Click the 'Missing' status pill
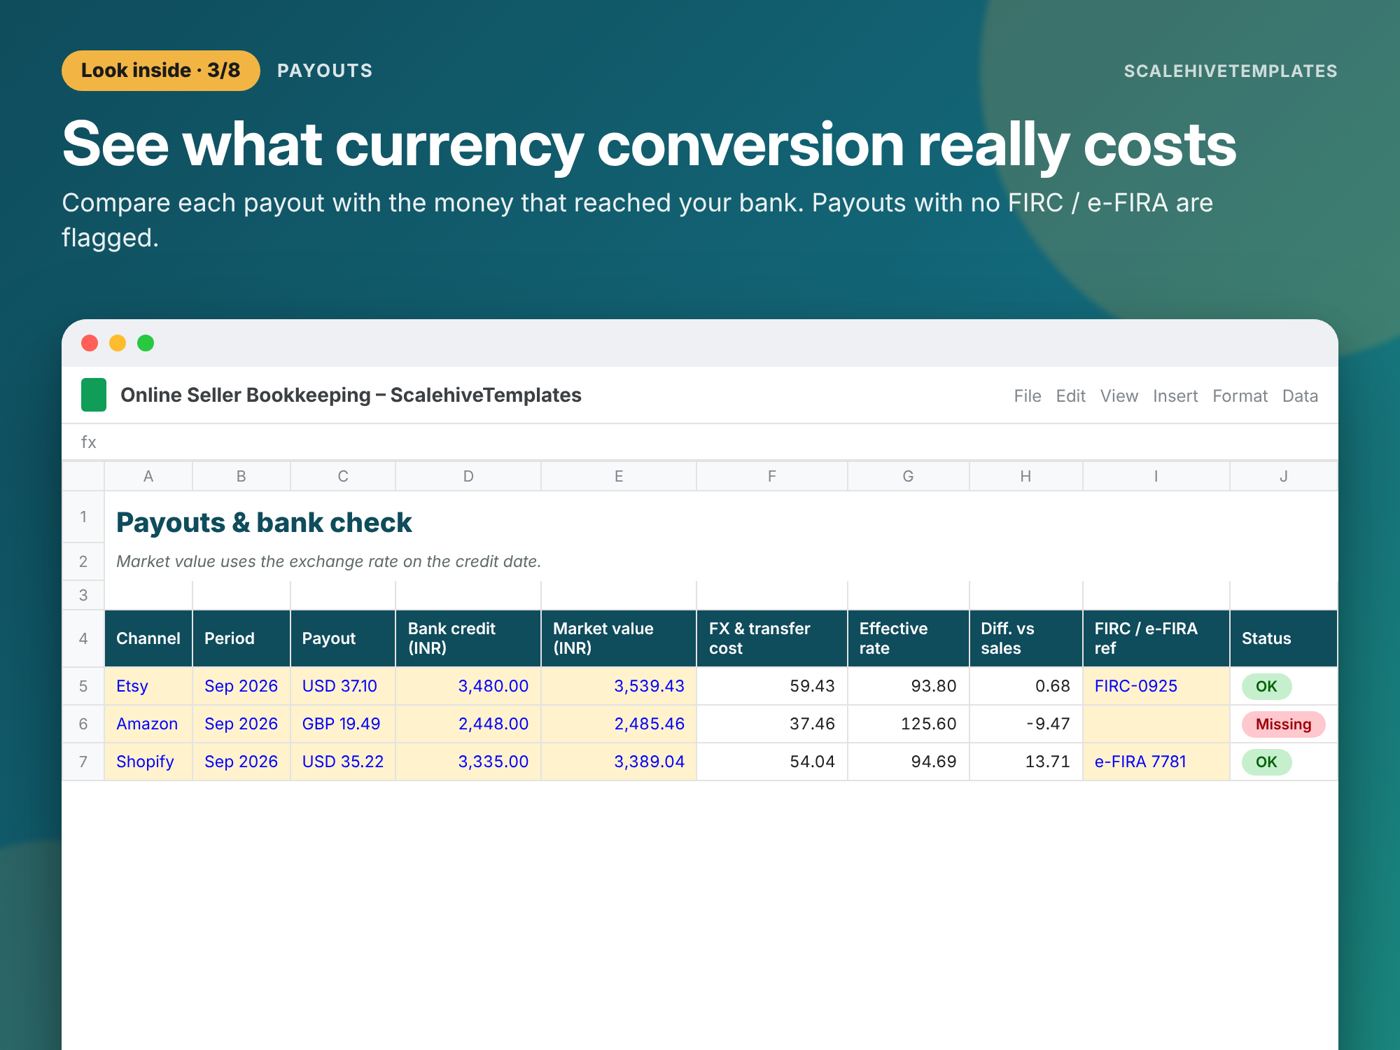Image resolution: width=1400 pixels, height=1050 pixels. 1283,724
